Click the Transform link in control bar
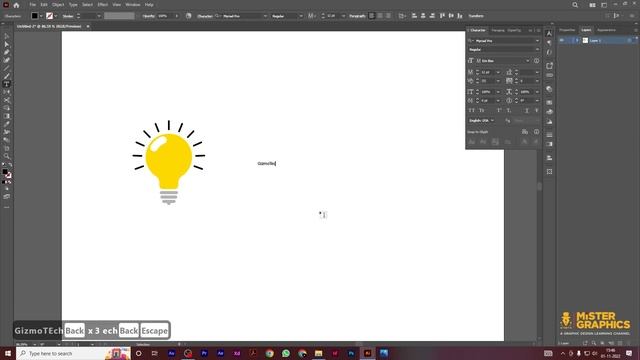Viewport: 640px width, 360px height. 476,16
